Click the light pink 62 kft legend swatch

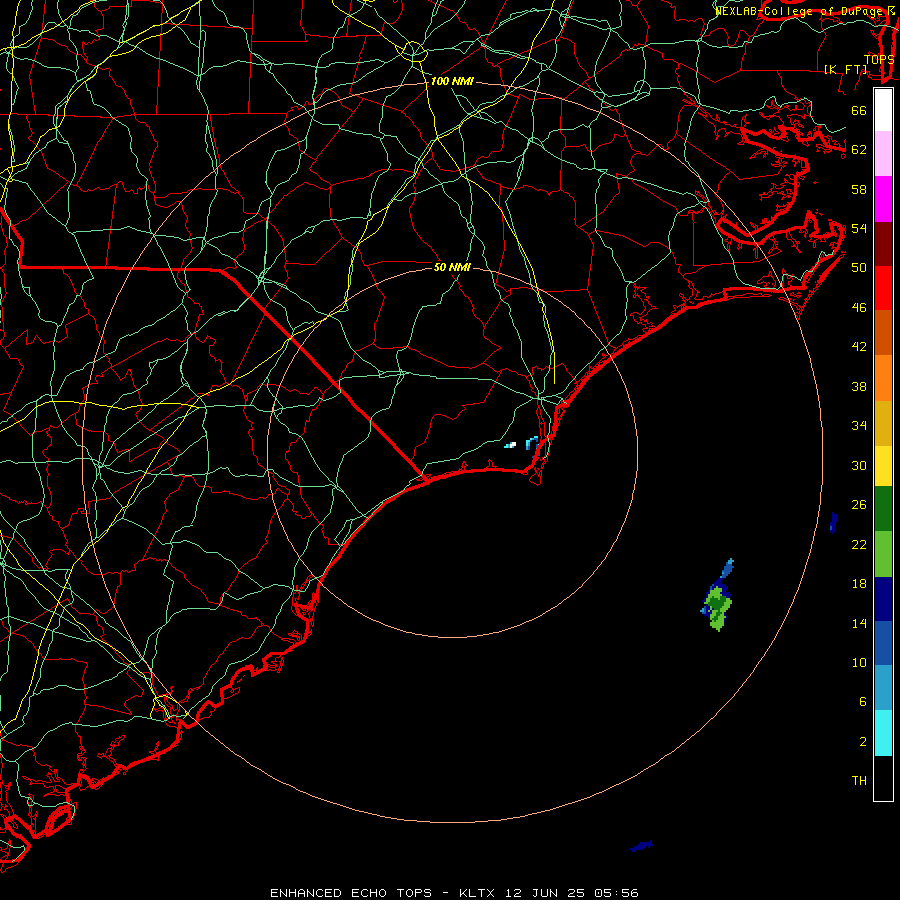883,154
